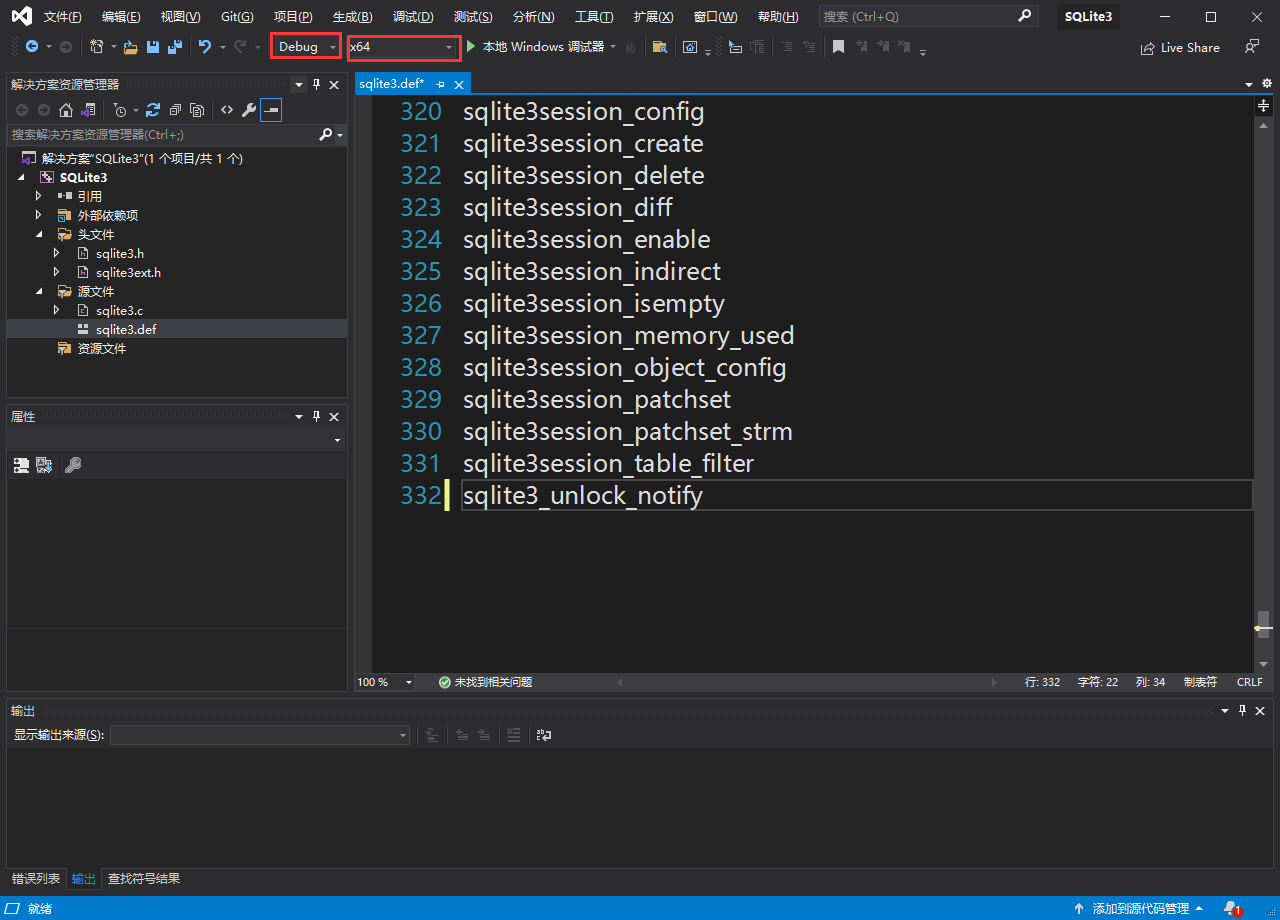
Task: Click the find in files folder icon
Action: coord(659,47)
